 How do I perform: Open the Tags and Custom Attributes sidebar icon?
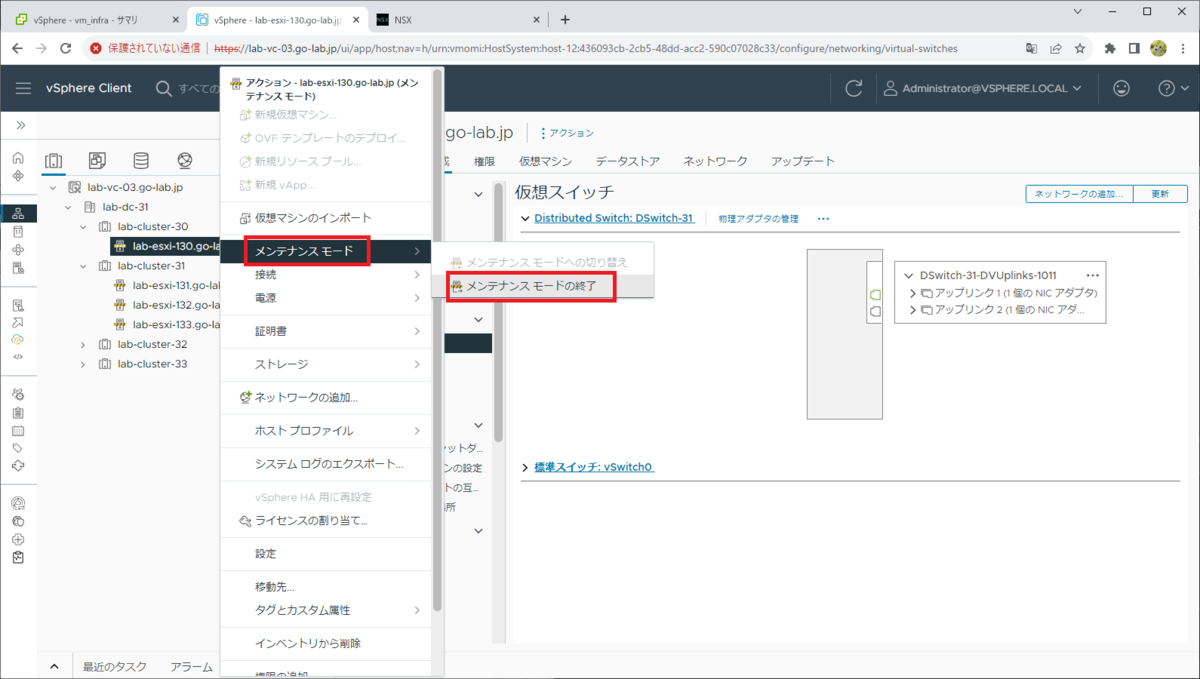(x=18, y=448)
